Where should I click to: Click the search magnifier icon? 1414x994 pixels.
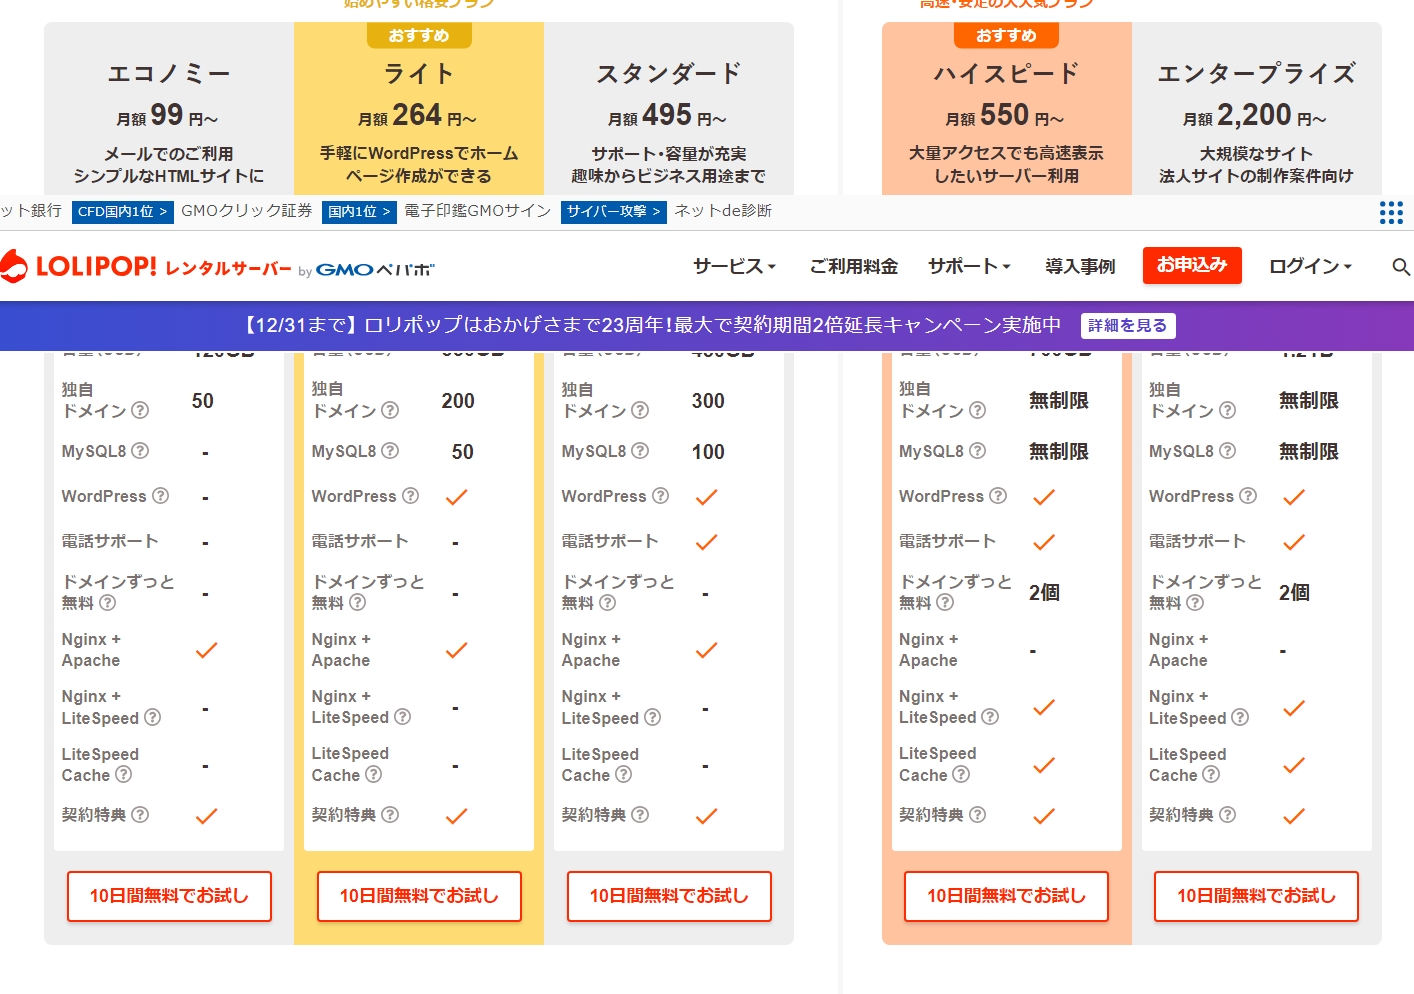click(1400, 267)
